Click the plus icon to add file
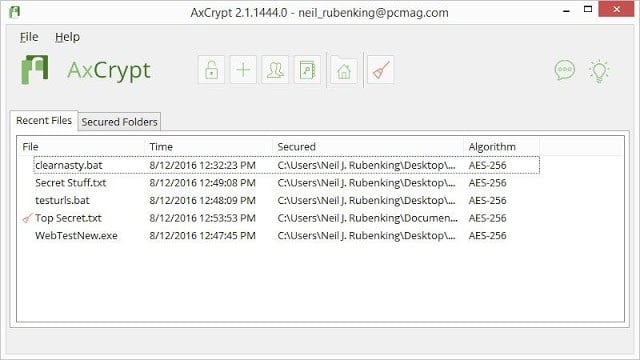The width and height of the screenshot is (640, 360). [243, 70]
